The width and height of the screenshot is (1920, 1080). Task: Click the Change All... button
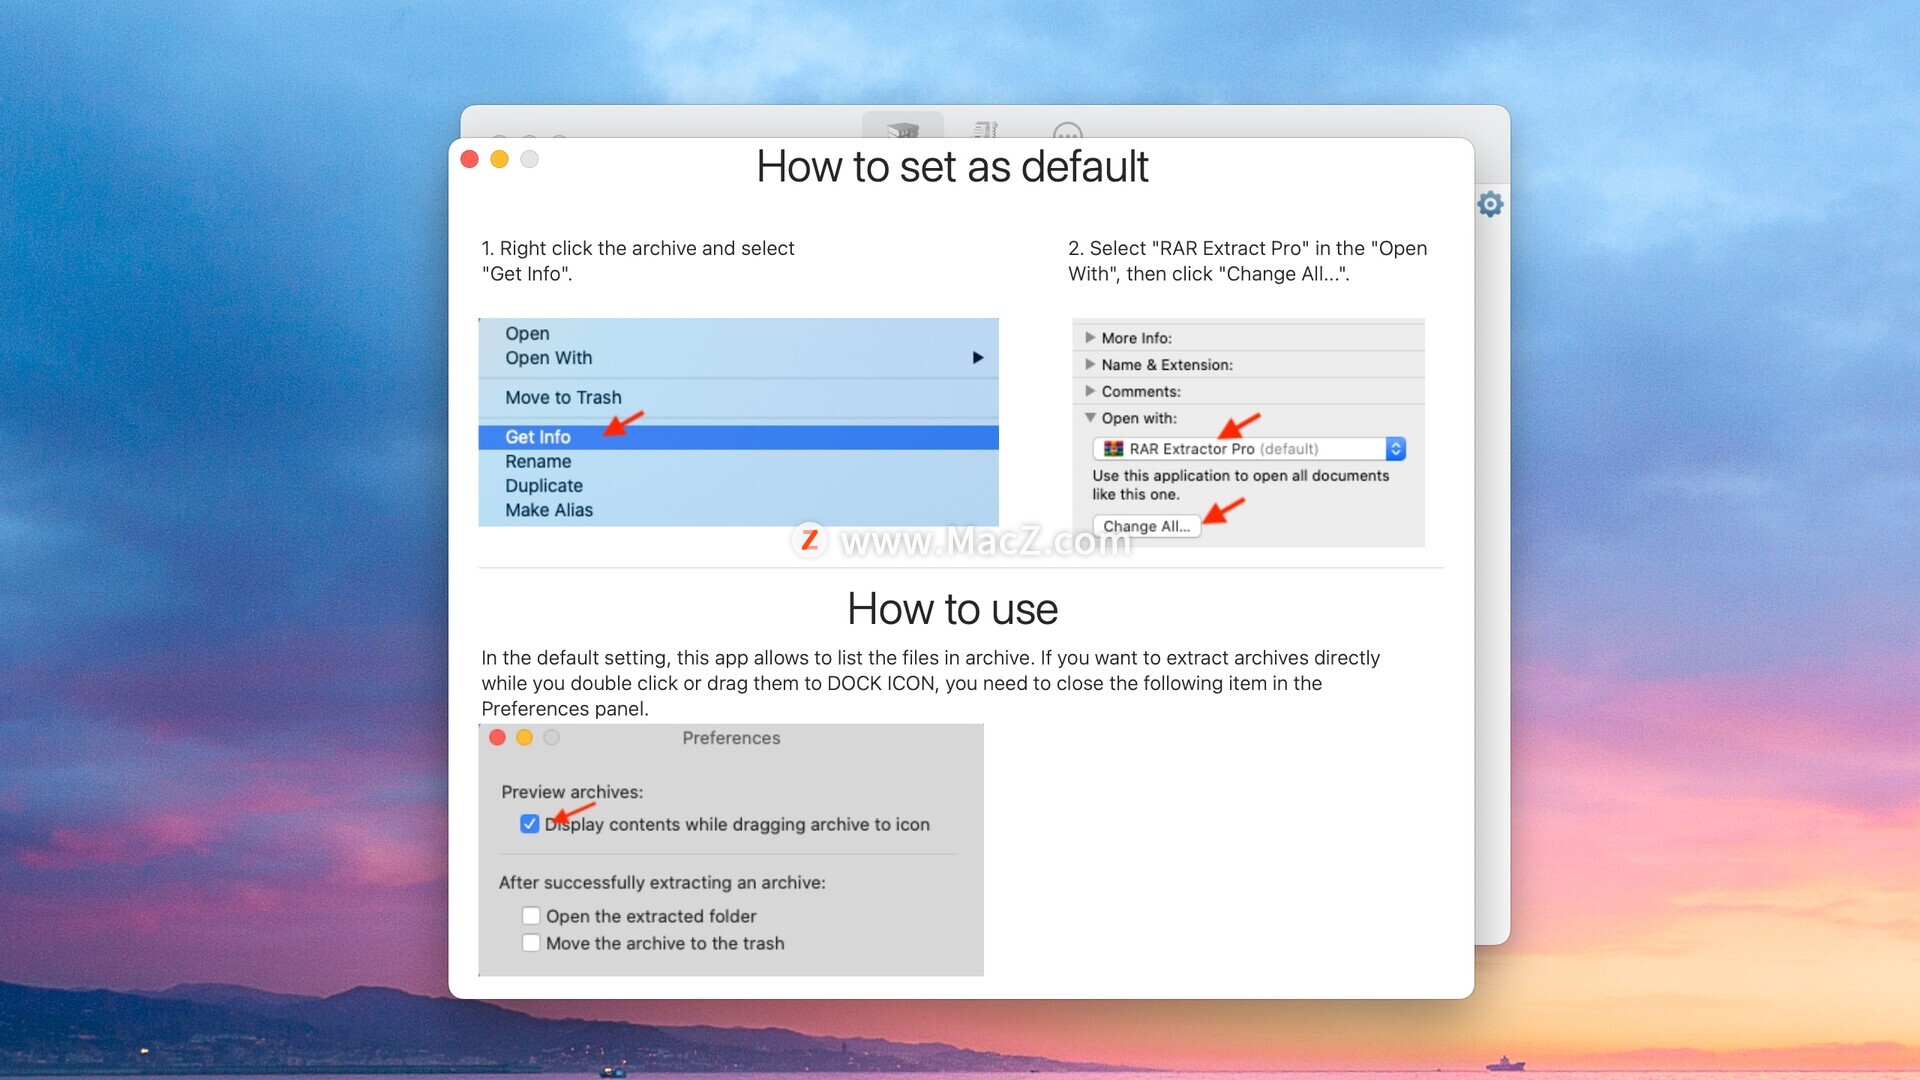coord(1146,526)
